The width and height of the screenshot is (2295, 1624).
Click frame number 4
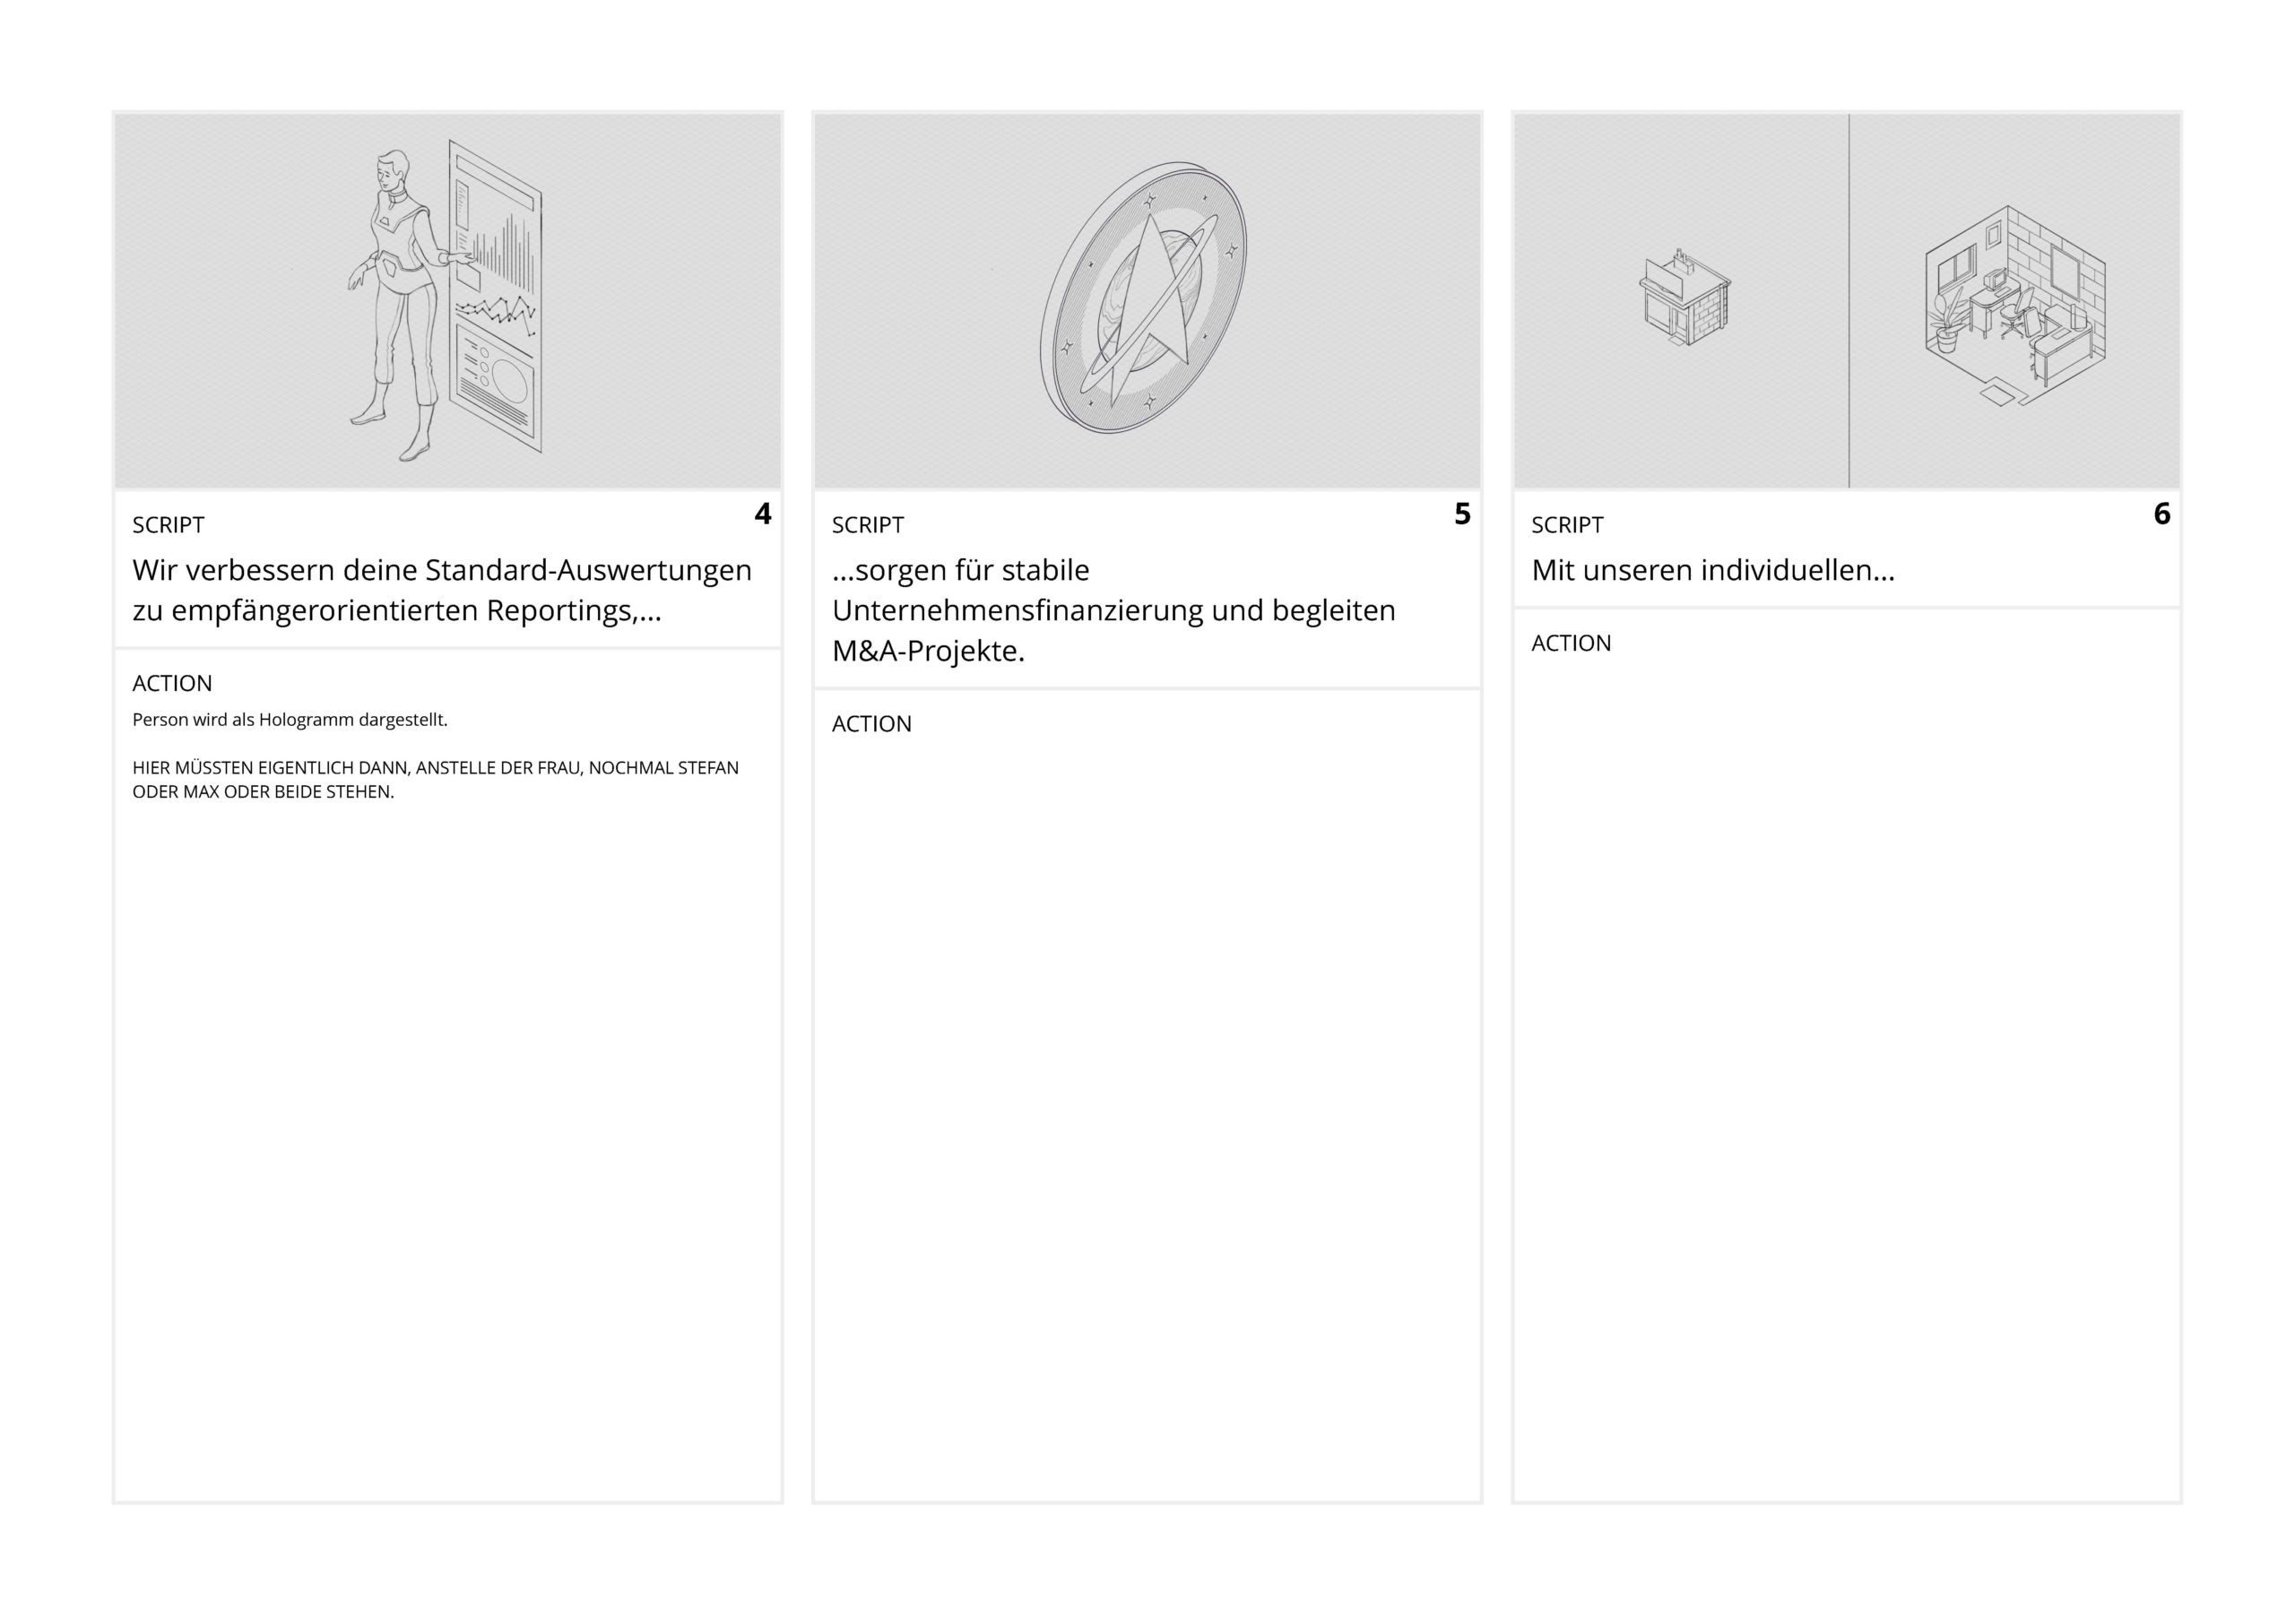click(x=763, y=514)
